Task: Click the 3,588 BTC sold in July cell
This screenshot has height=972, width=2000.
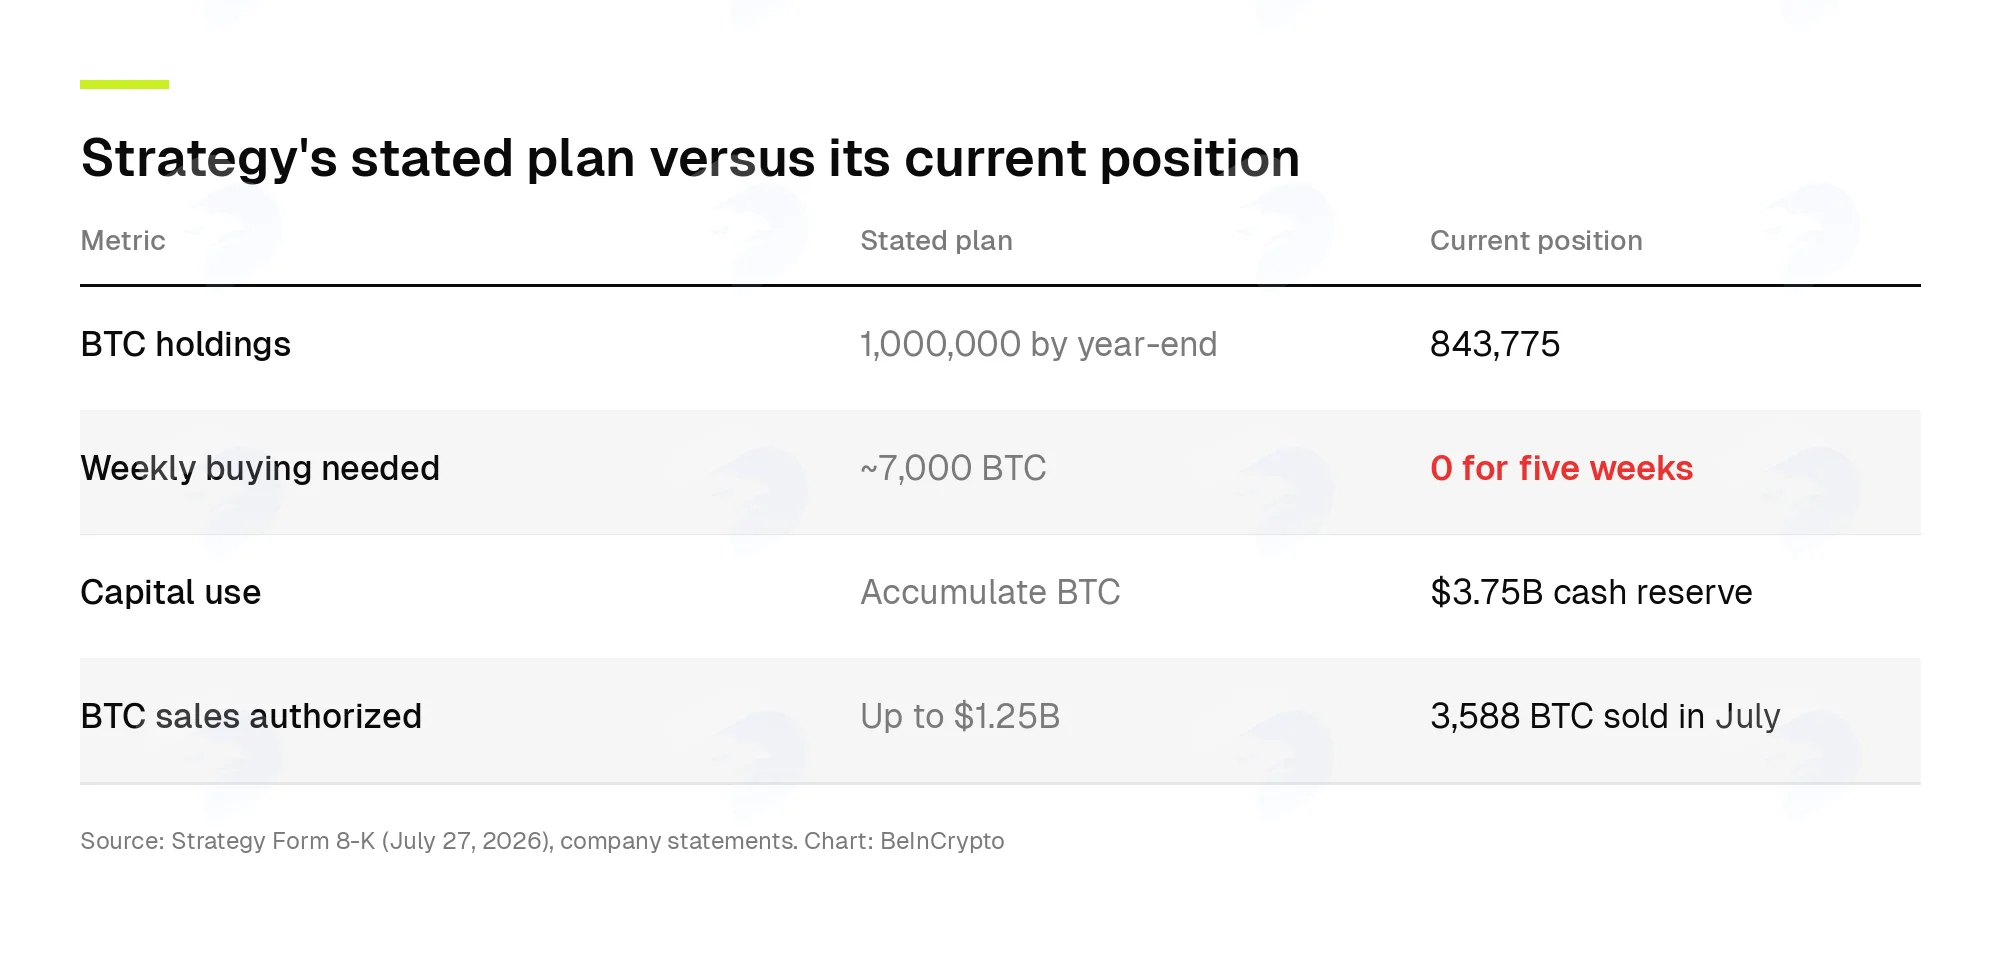Action: (1605, 717)
